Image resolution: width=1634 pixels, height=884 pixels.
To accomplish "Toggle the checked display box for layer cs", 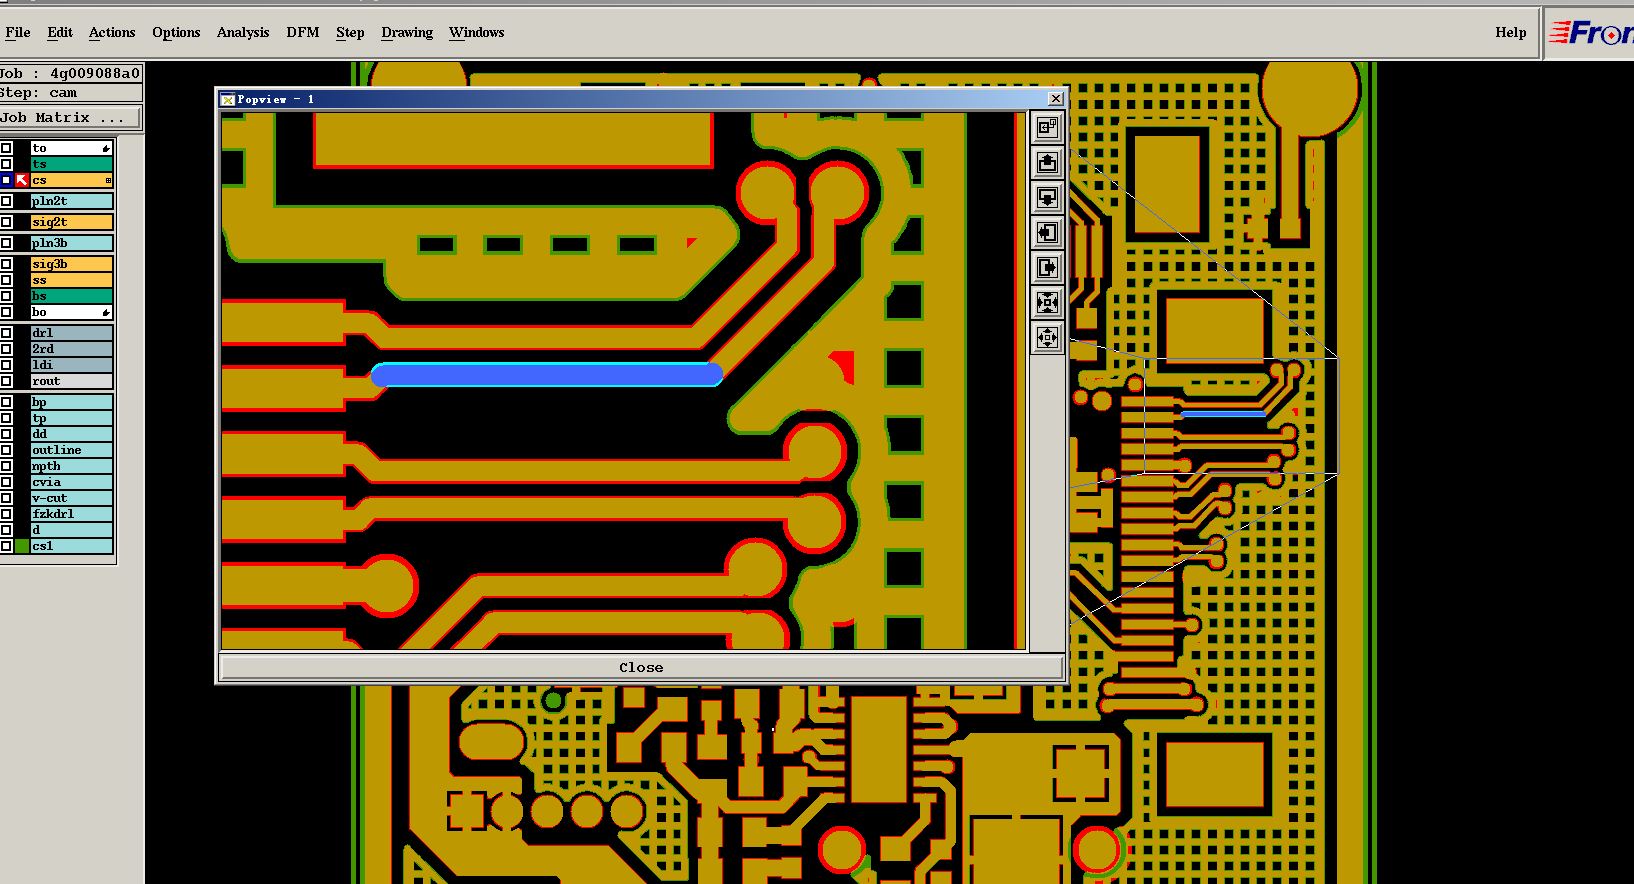I will coord(6,180).
